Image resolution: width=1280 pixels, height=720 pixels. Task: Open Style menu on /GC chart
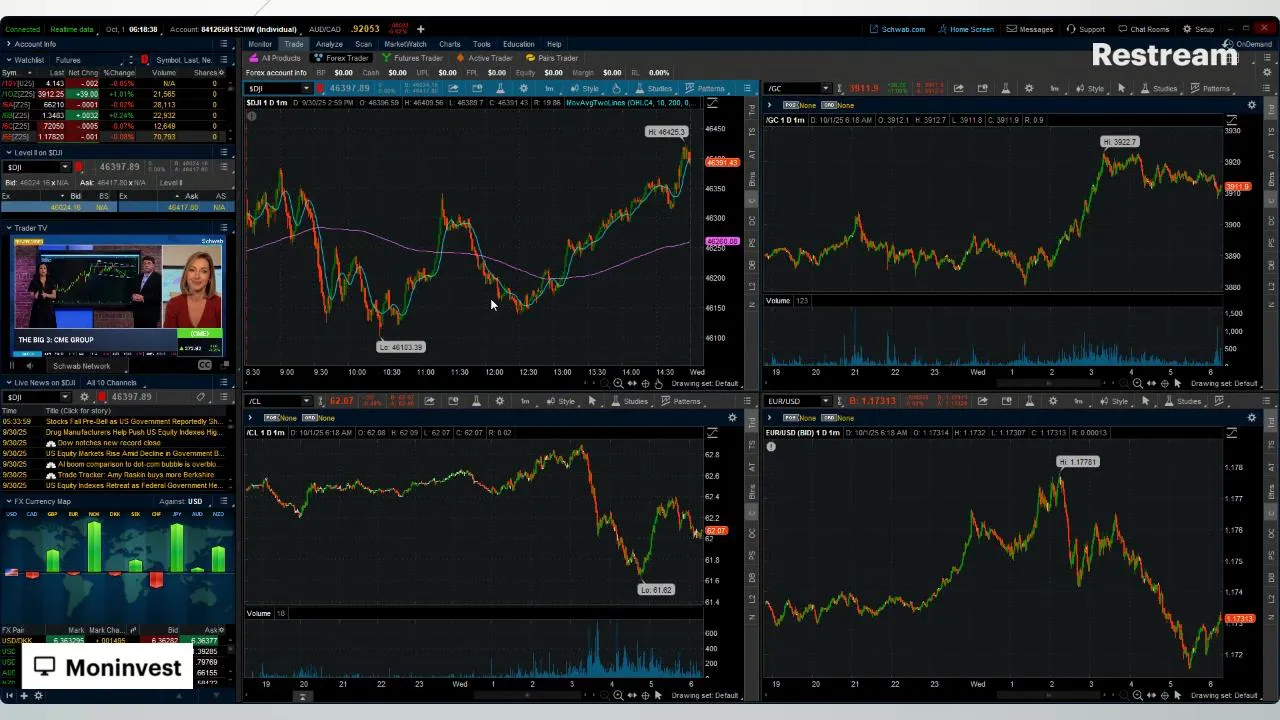(x=1090, y=88)
